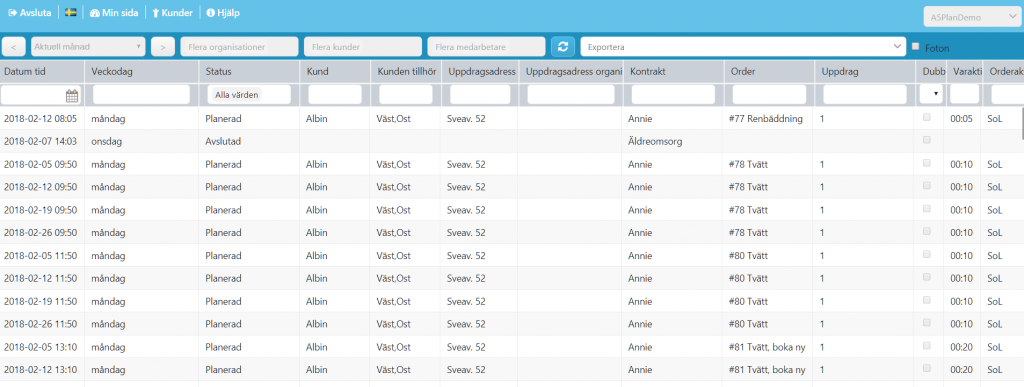Viewport: 1024px width, 387px height.
Task: Select date cell 2018-02-05 13:10
Action: point(42,347)
